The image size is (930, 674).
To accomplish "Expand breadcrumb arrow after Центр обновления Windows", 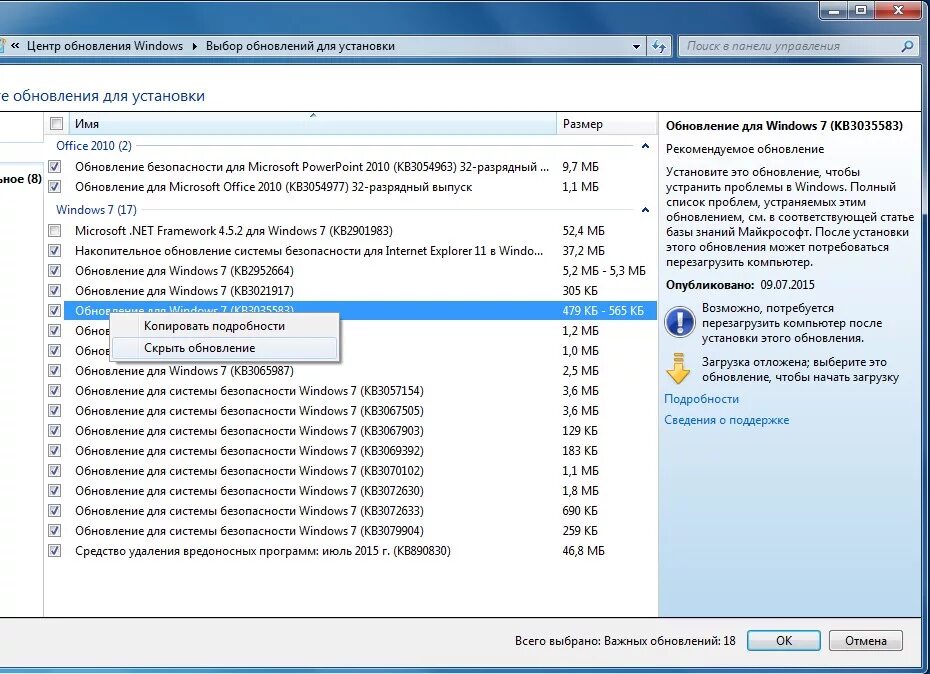I will click(x=195, y=46).
